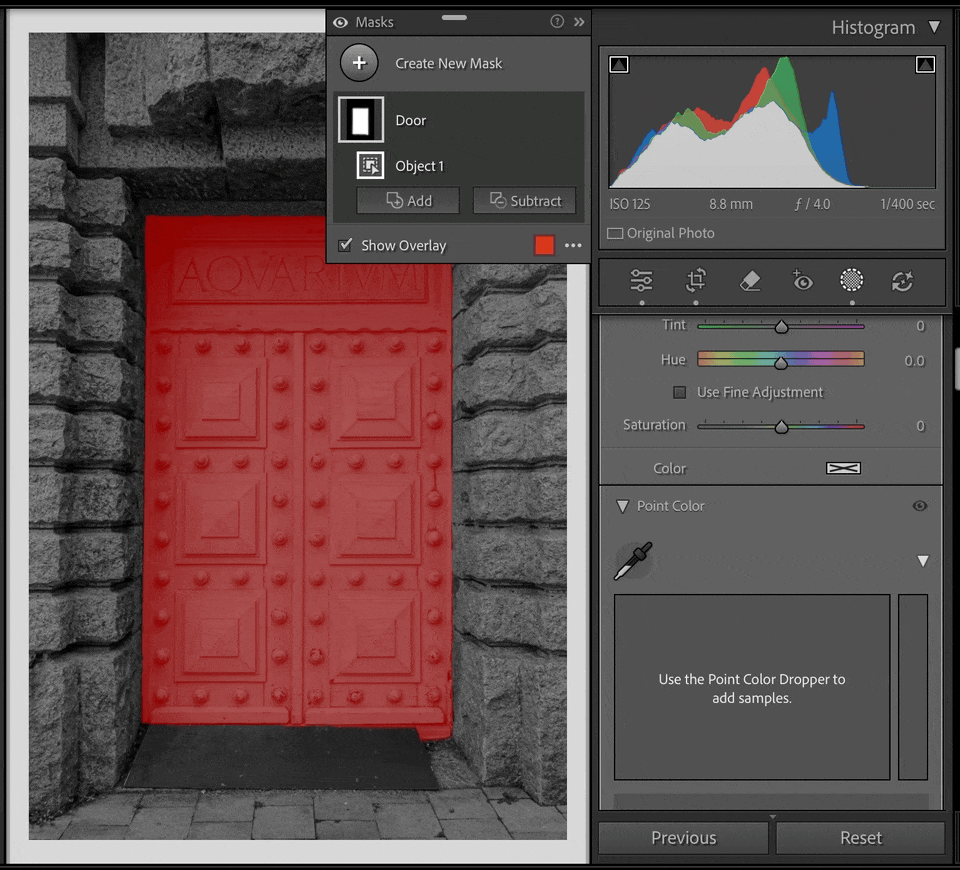Enable Use Fine Adjustment checkbox

680,392
